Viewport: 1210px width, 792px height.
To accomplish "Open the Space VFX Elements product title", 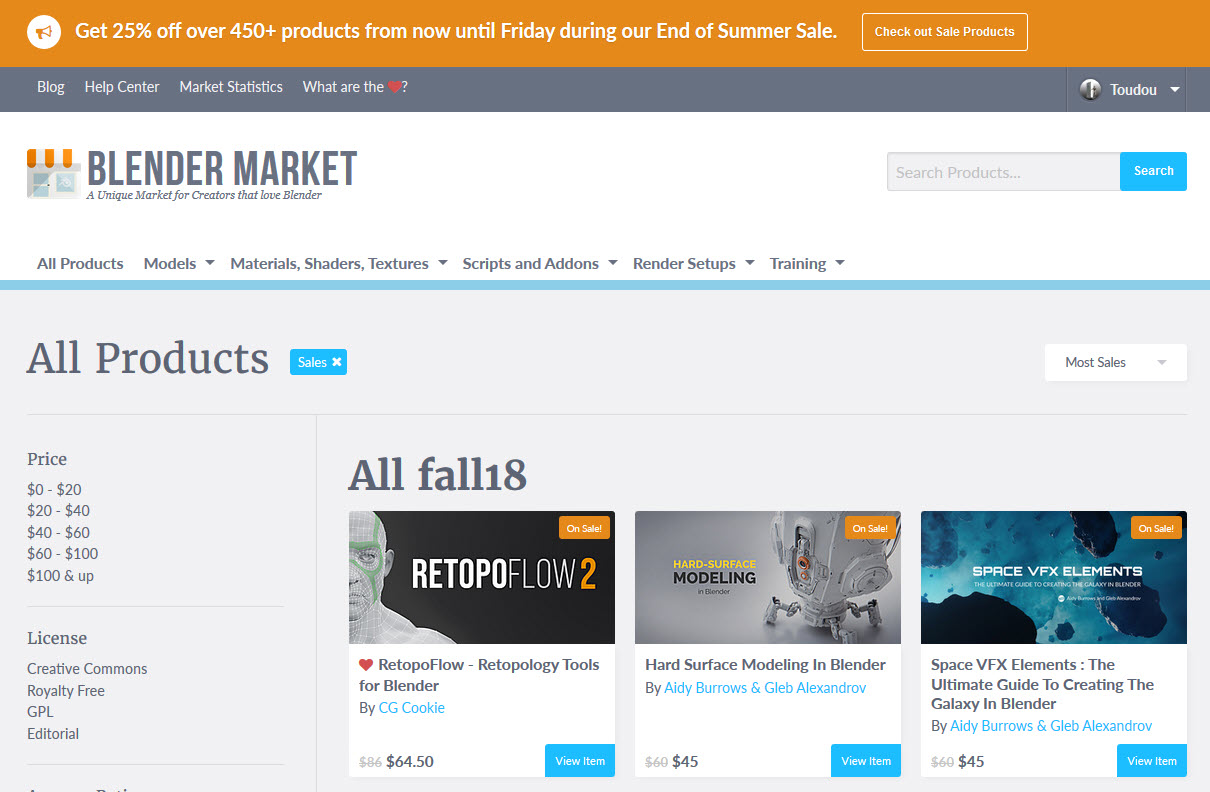I will pos(1042,684).
